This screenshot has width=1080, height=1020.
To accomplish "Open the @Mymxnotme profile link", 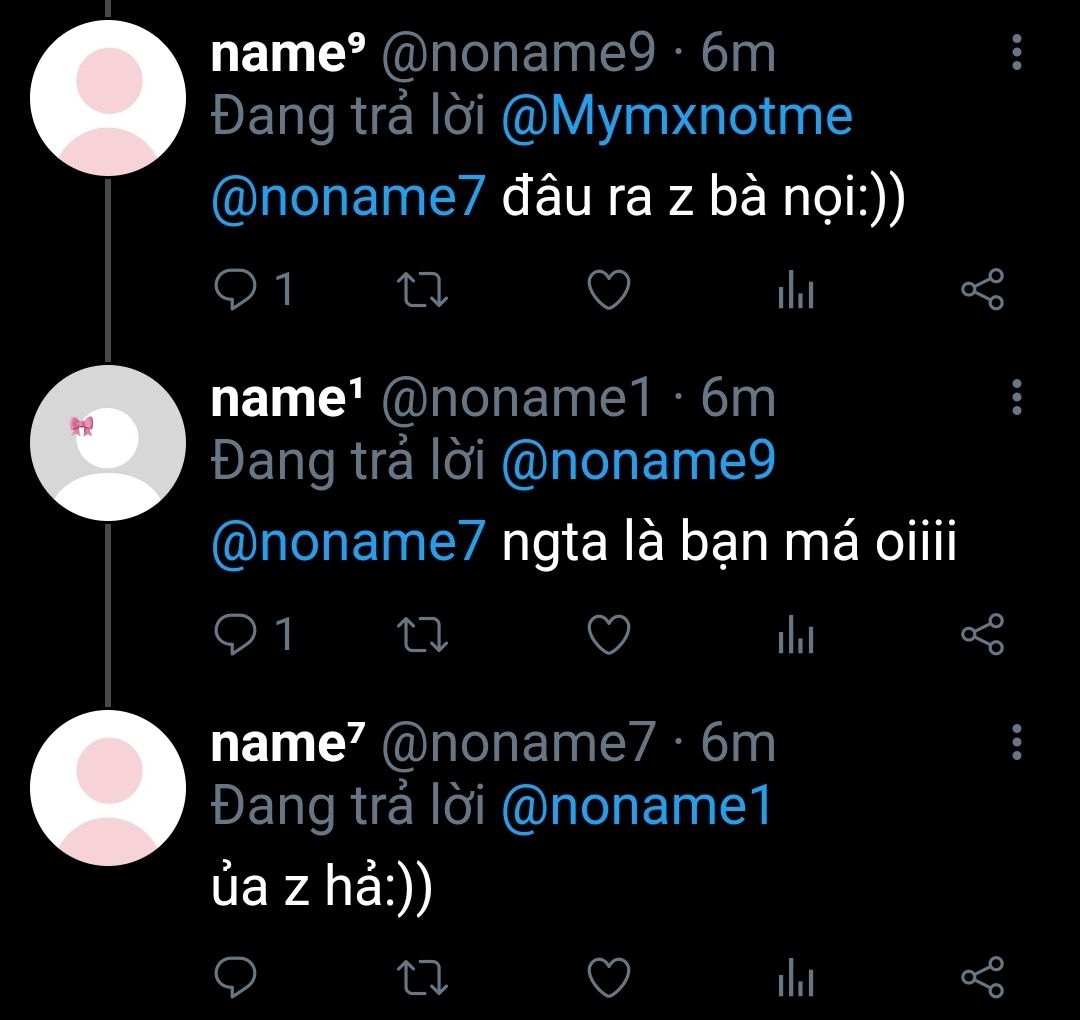I will click(676, 117).
